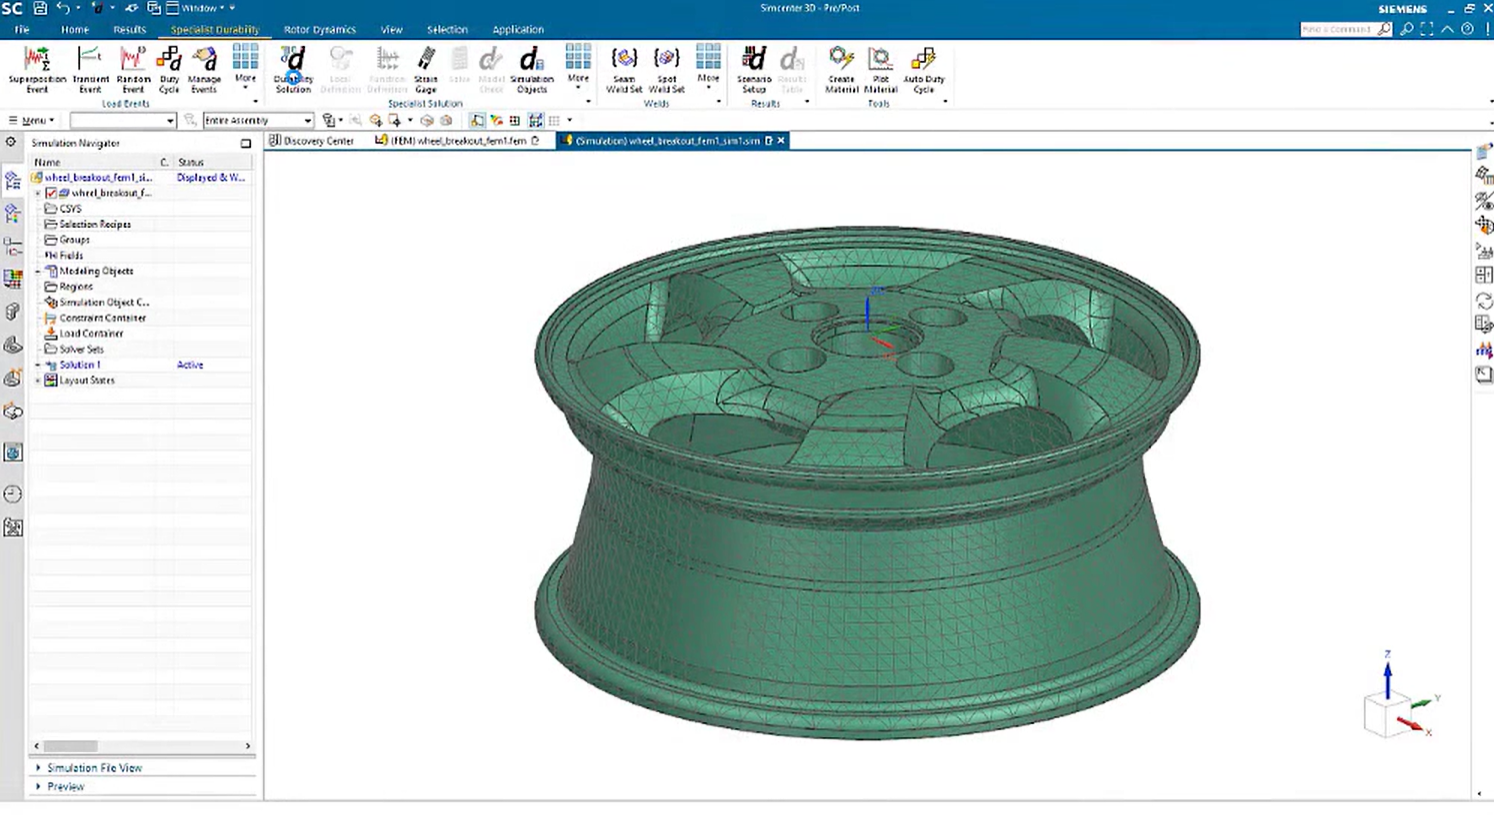Viewport: 1494px width, 833px height.
Task: Open the View ribbon tab
Action: pos(391,30)
